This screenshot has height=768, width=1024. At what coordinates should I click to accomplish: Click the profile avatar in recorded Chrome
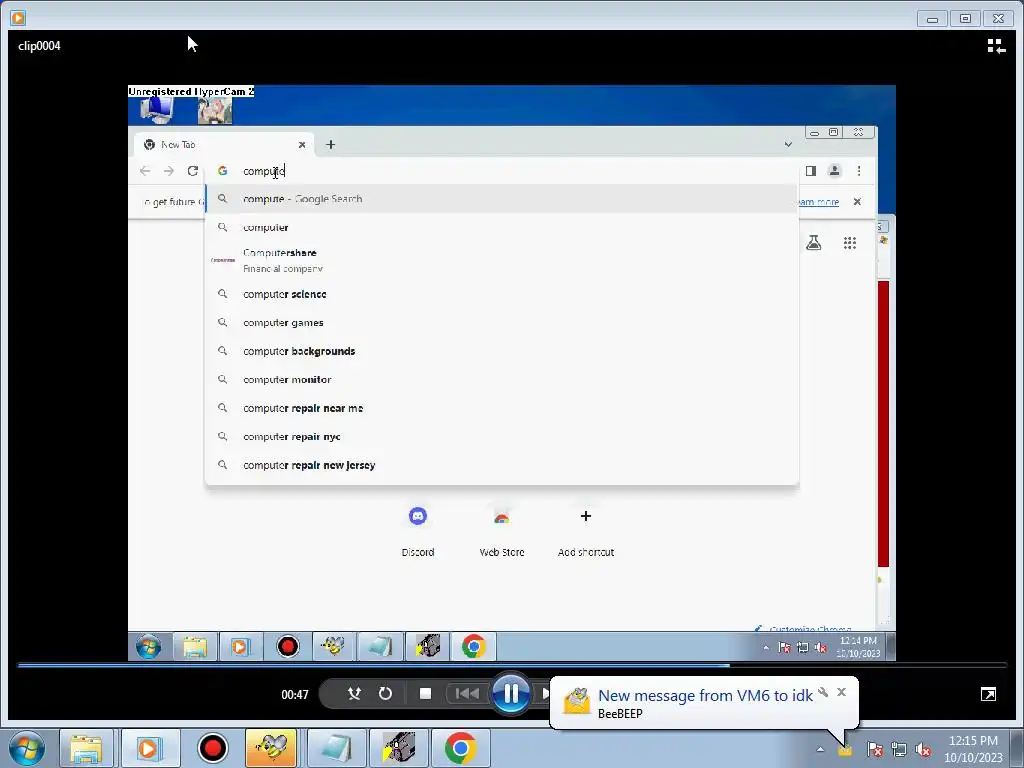834,171
